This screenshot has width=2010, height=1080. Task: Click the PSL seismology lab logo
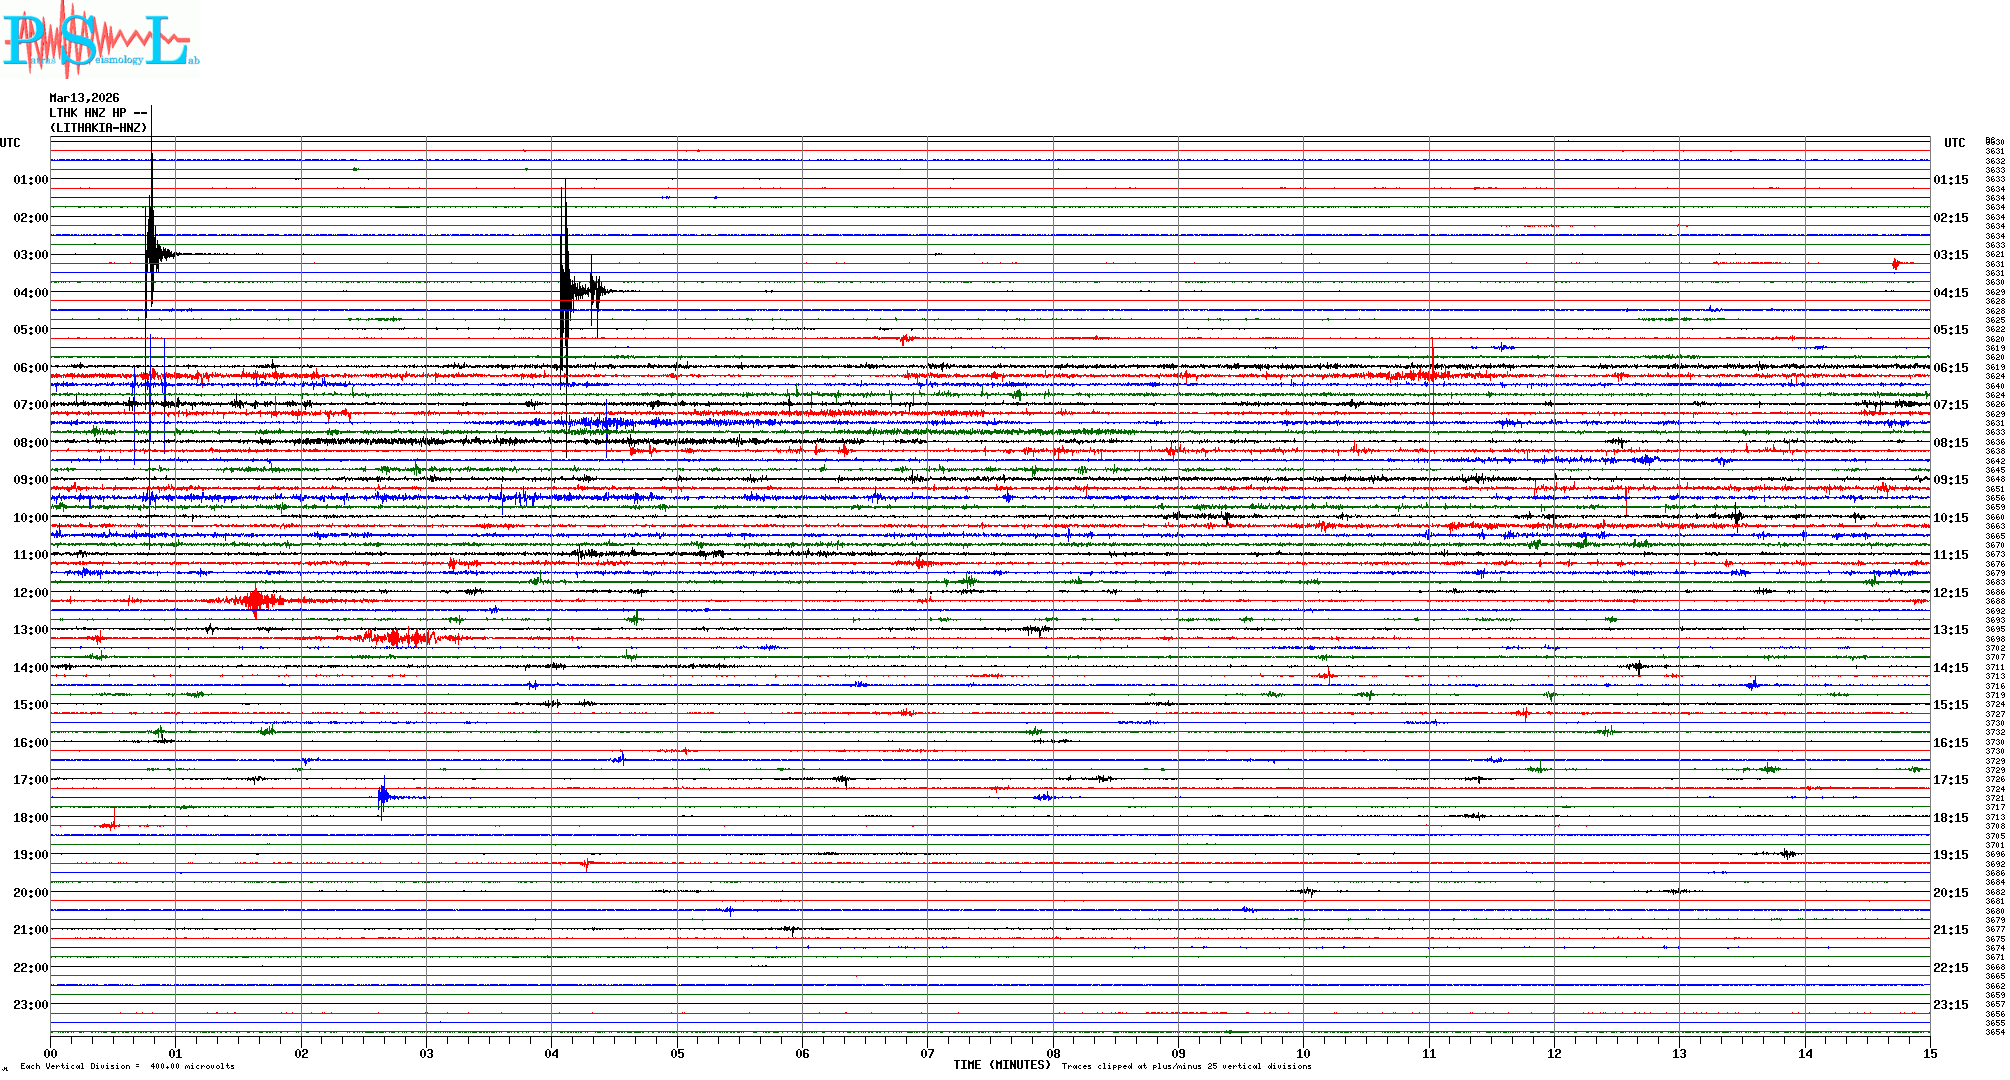98,40
